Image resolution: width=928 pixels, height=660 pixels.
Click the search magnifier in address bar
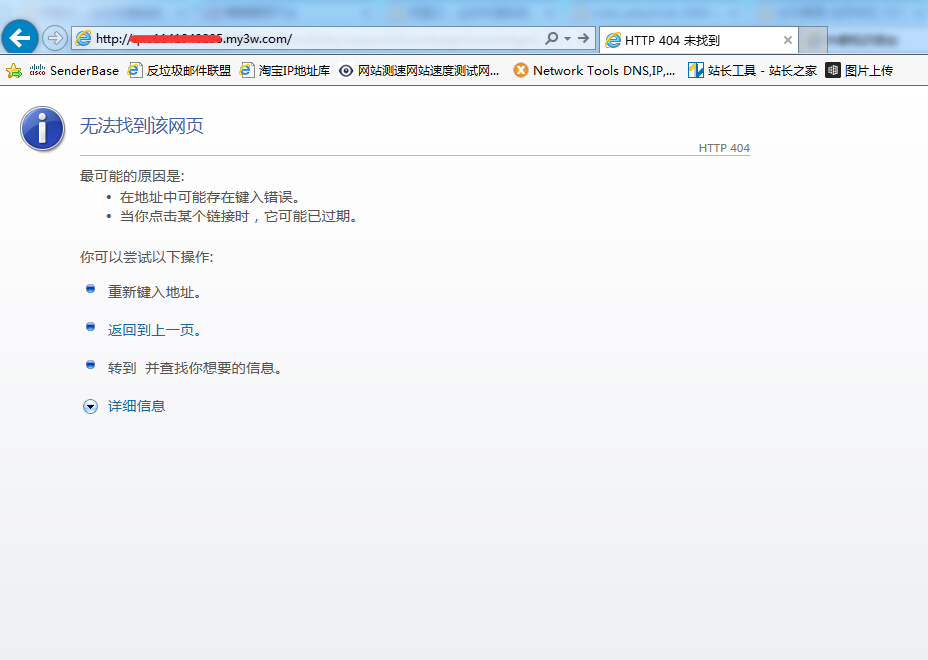point(551,39)
